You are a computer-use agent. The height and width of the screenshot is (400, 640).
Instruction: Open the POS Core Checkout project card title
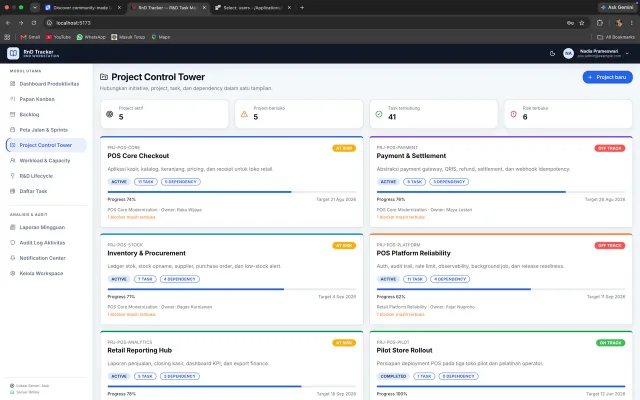(138, 156)
